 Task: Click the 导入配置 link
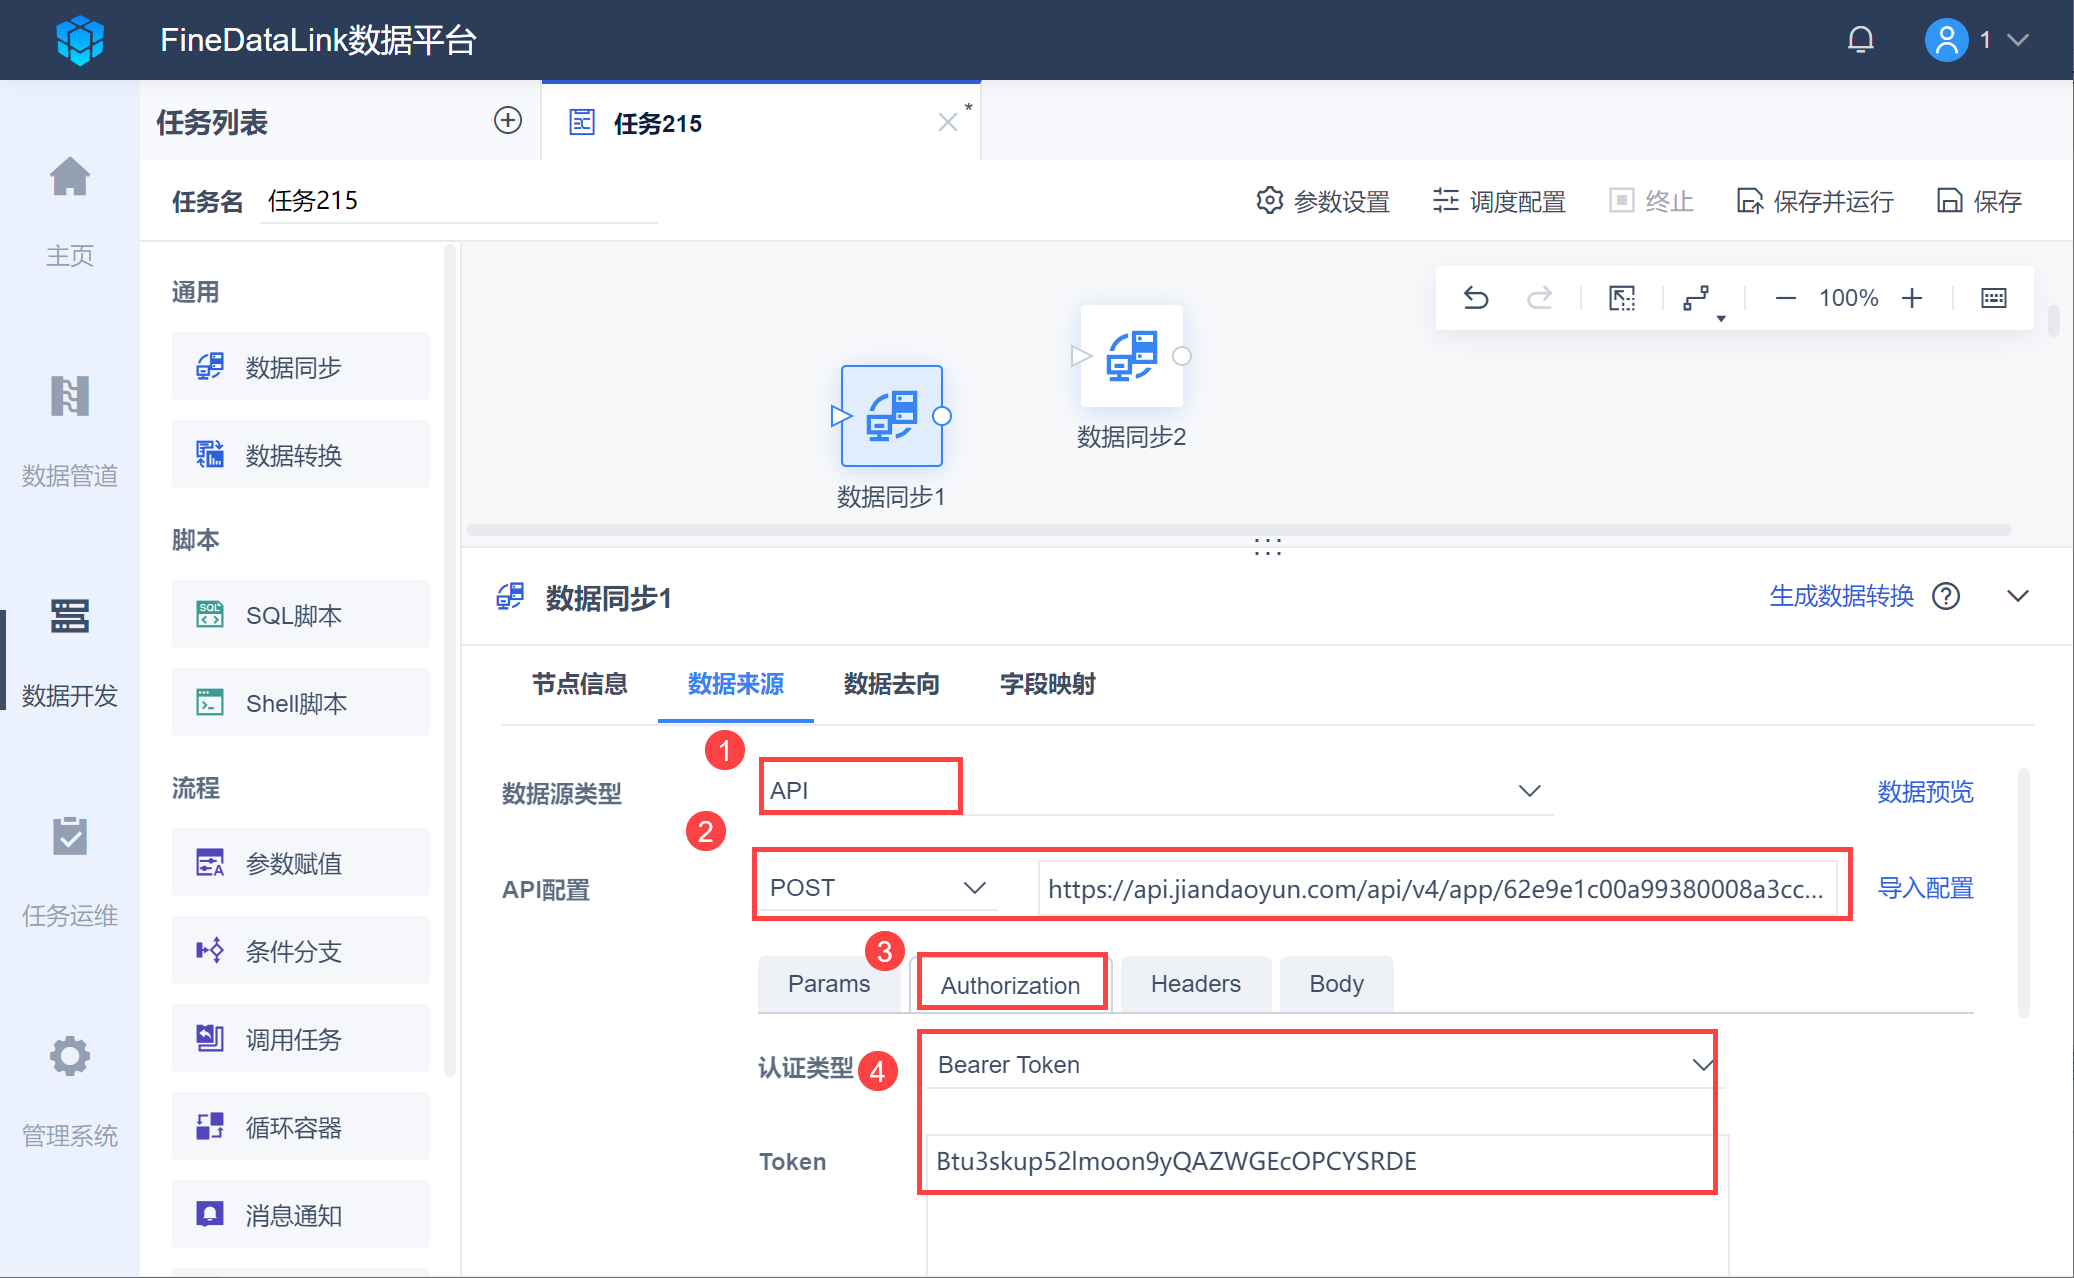pos(1925,888)
